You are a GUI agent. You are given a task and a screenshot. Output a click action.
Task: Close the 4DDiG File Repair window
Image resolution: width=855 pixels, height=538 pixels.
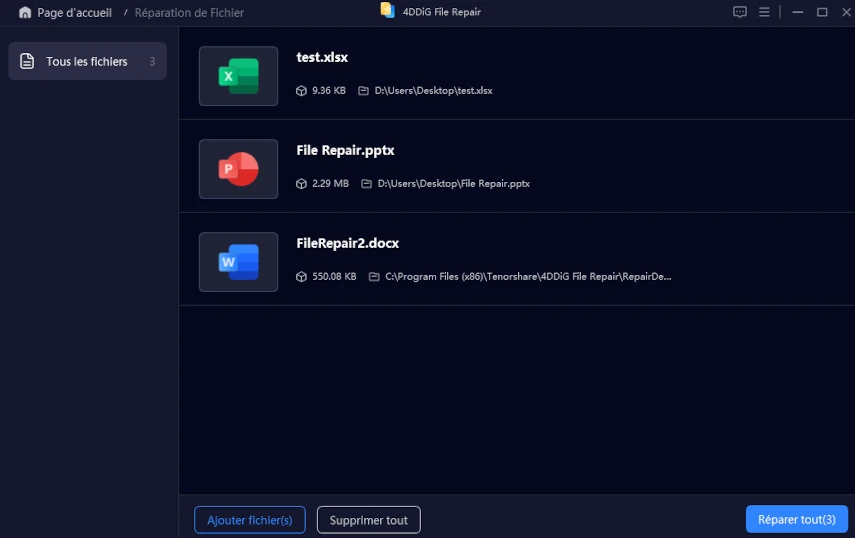846,12
